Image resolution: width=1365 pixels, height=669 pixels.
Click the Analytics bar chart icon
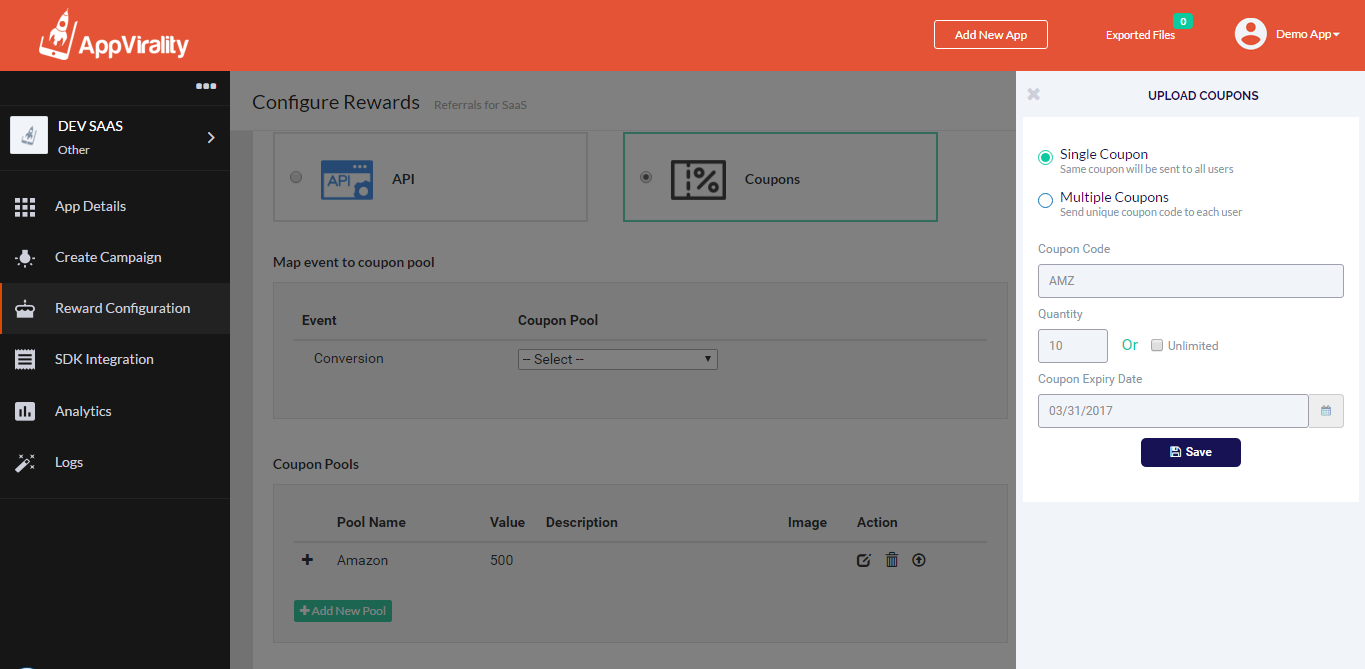pyautogui.click(x=25, y=411)
